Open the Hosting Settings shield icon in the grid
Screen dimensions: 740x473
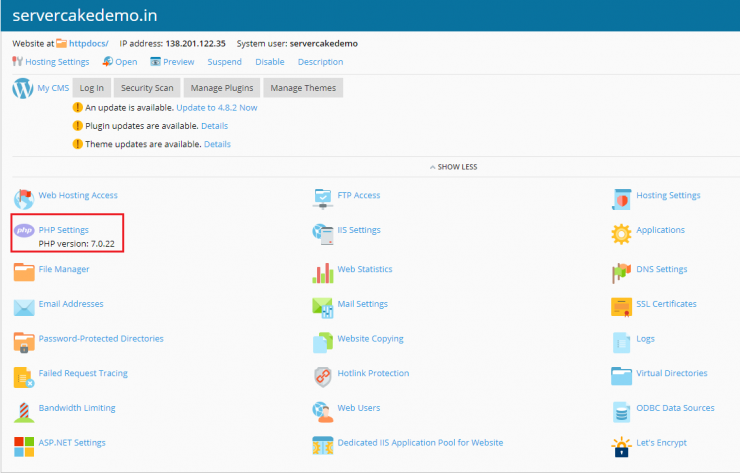622,199
